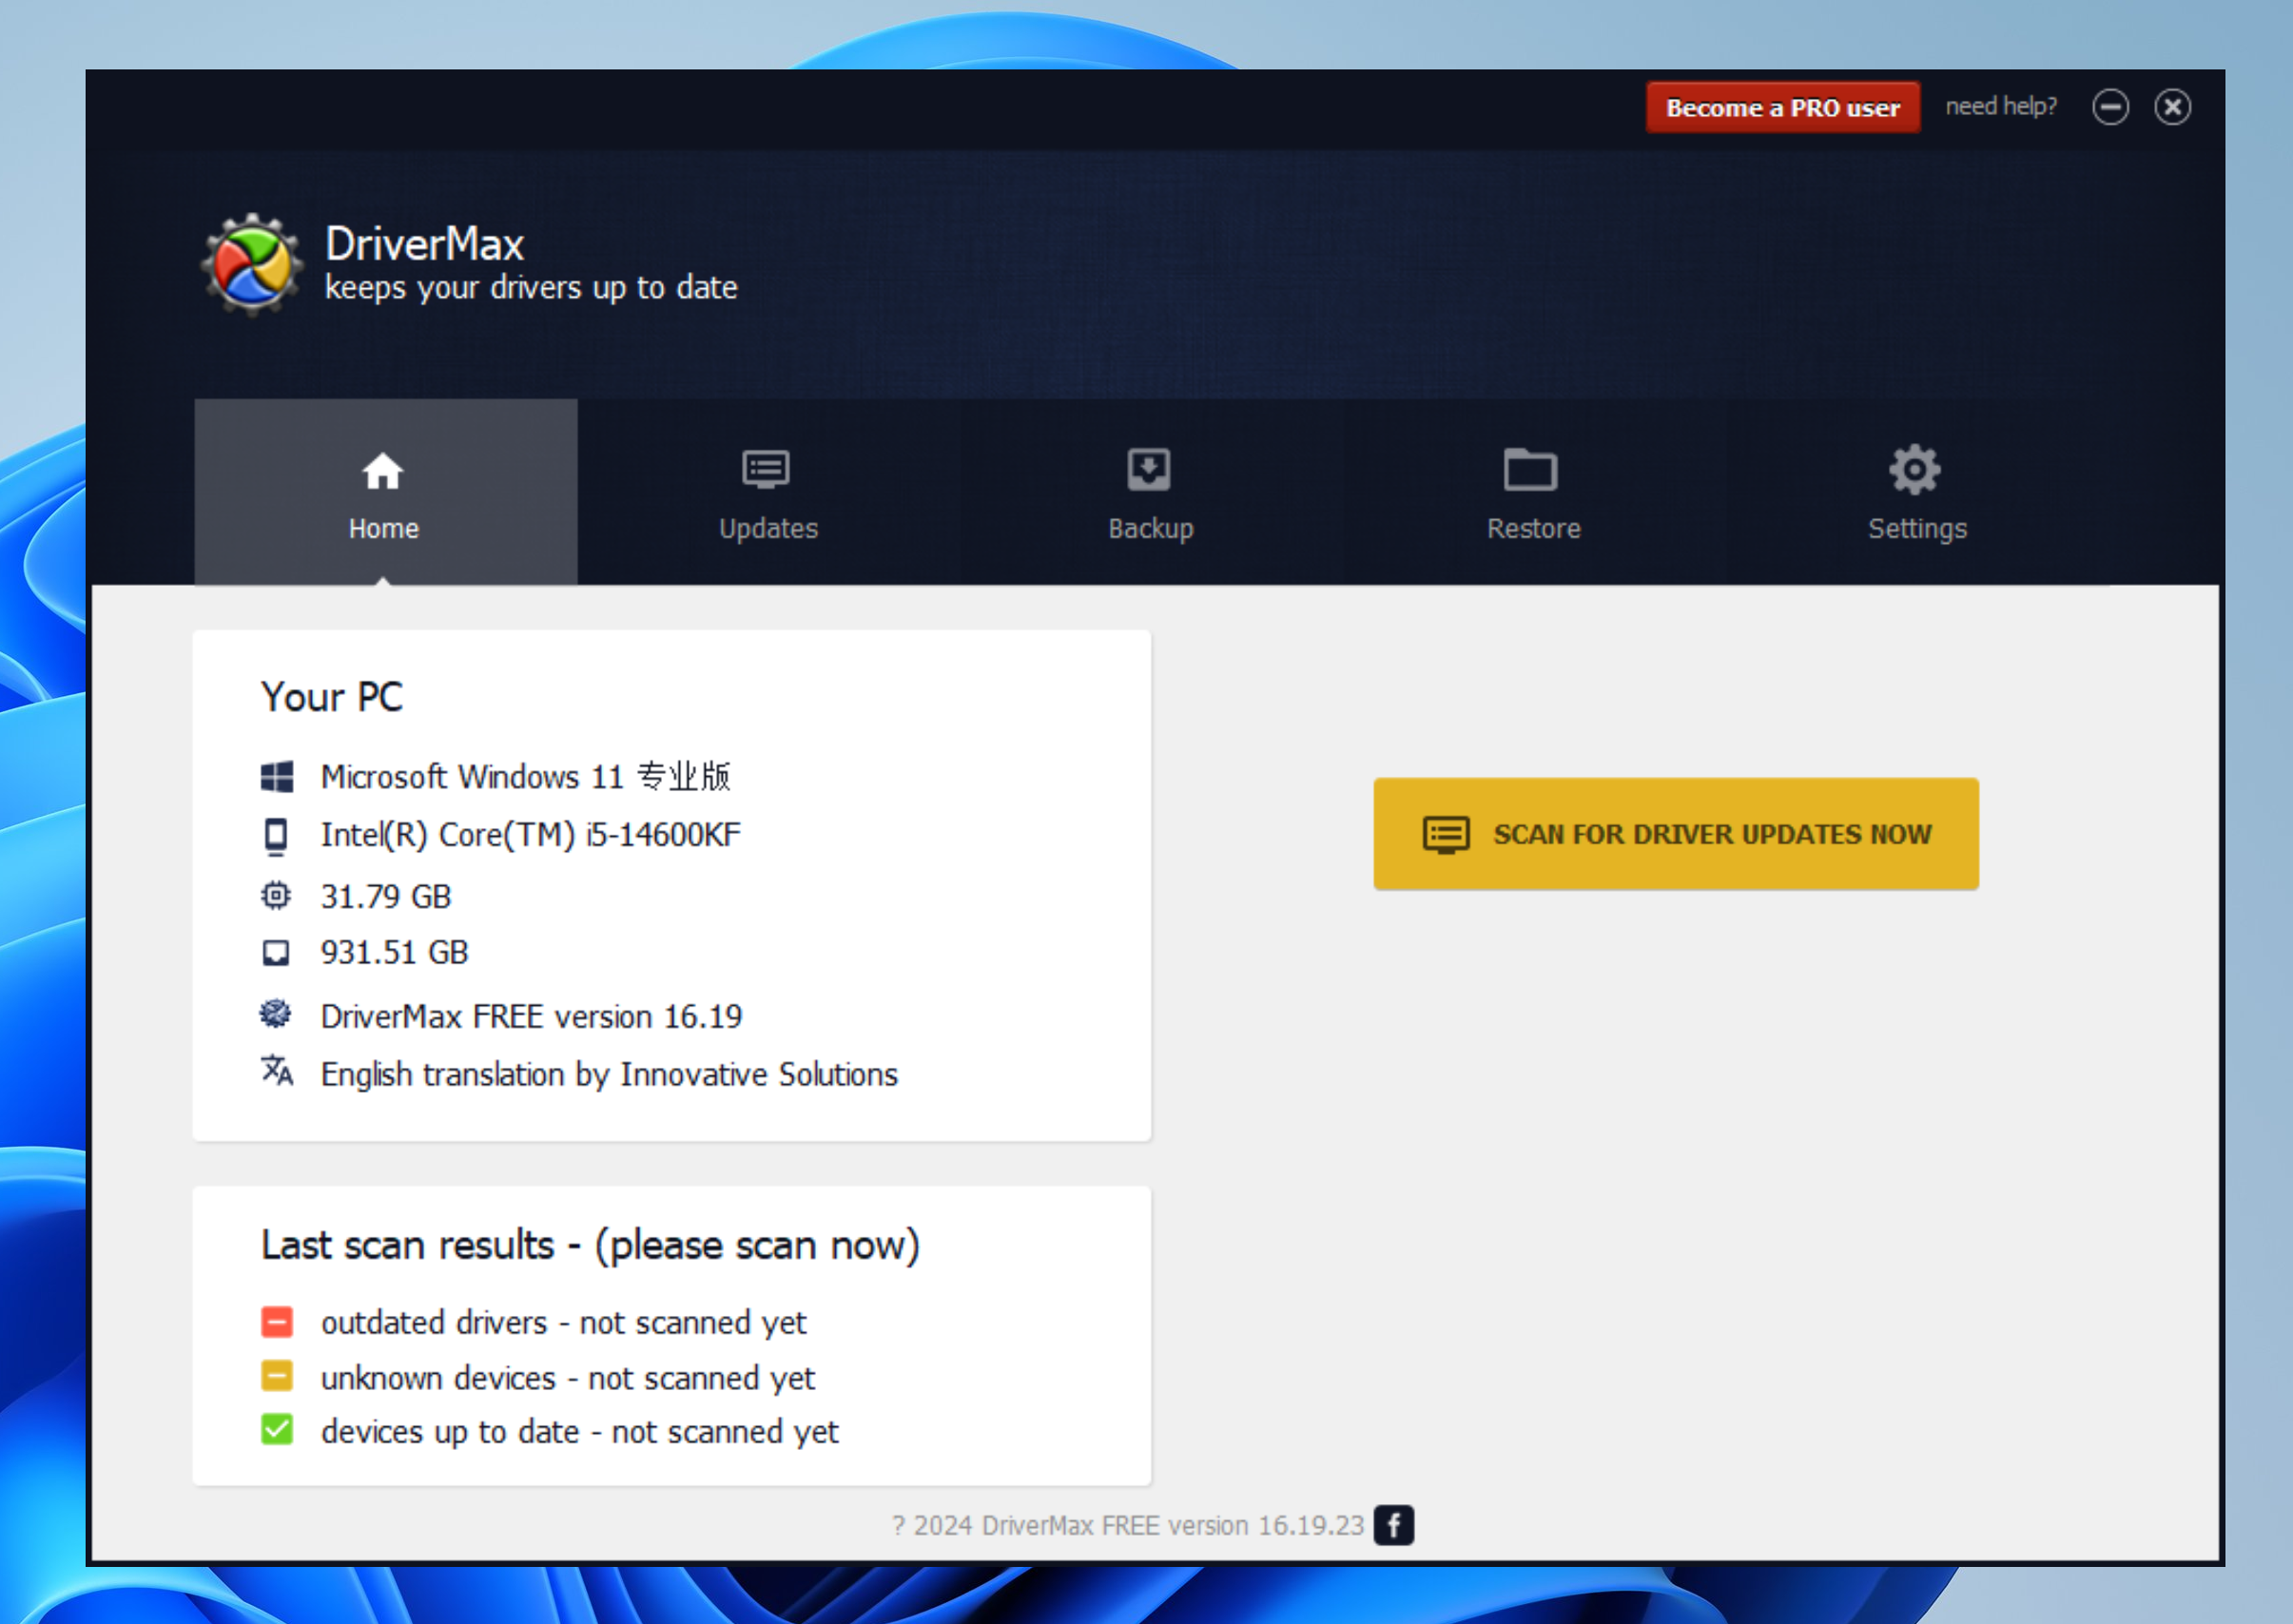
Task: Click the DriverMax colorful gear logo
Action: (x=252, y=265)
